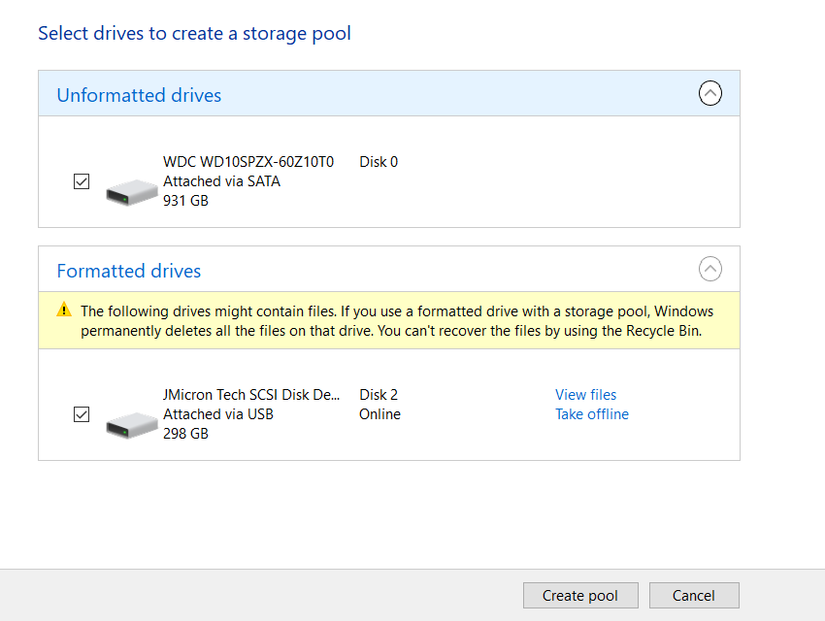Select the WDC WD10SPZX-60Z10T0 drive name
This screenshot has height=621, width=825.
click(x=248, y=162)
